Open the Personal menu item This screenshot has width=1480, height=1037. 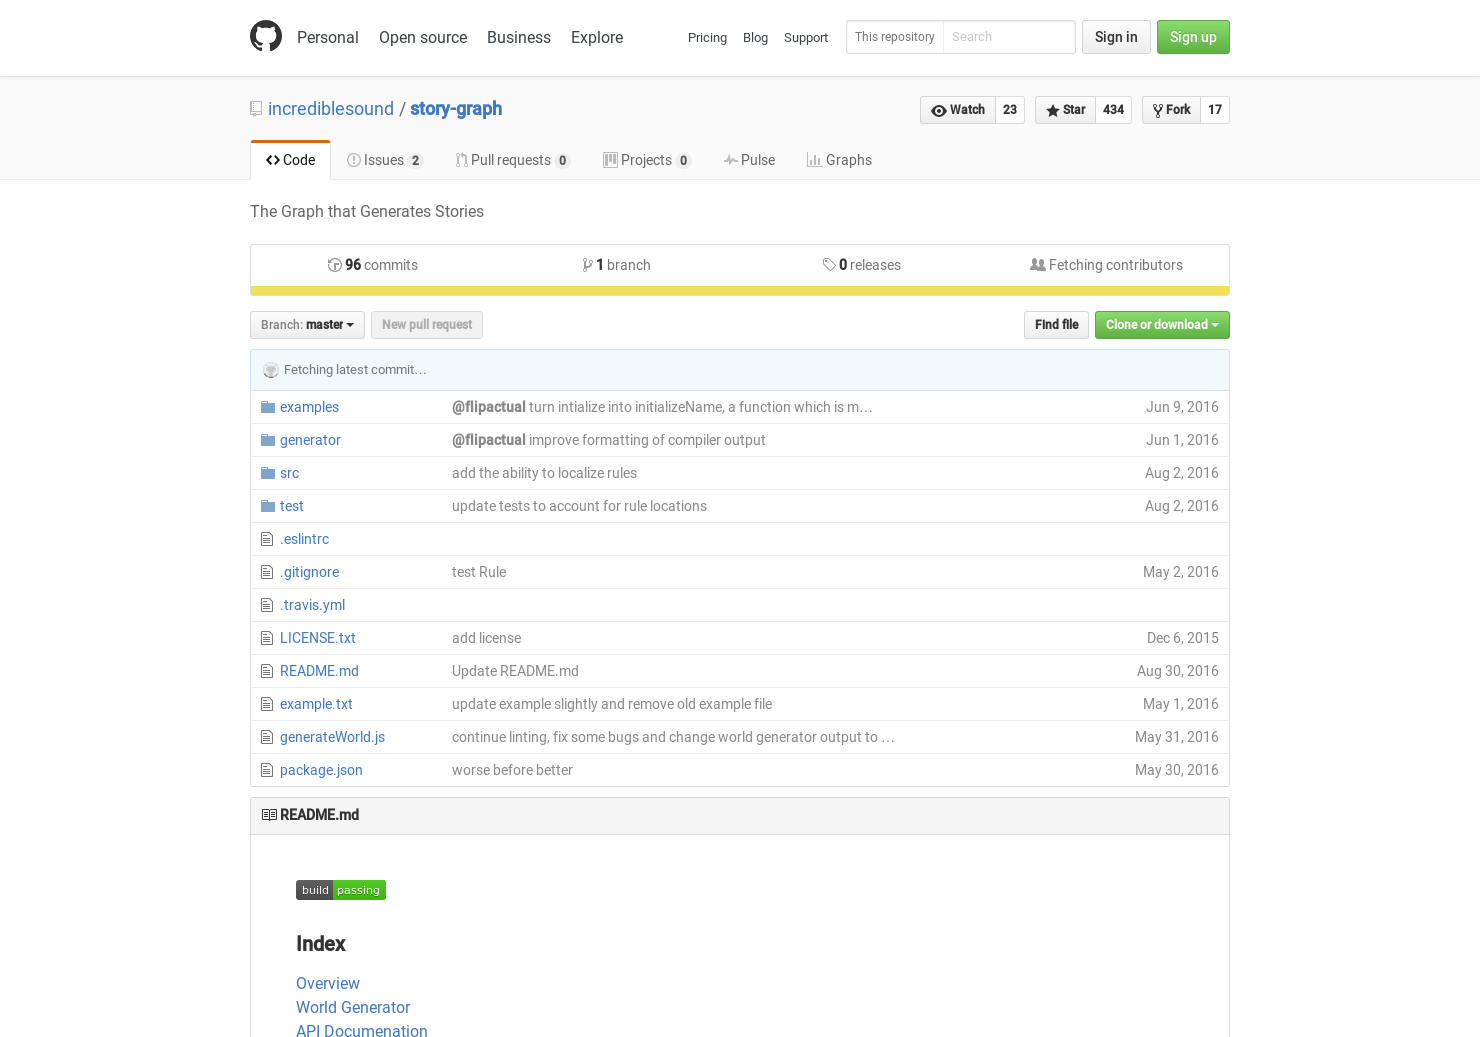coord(328,37)
